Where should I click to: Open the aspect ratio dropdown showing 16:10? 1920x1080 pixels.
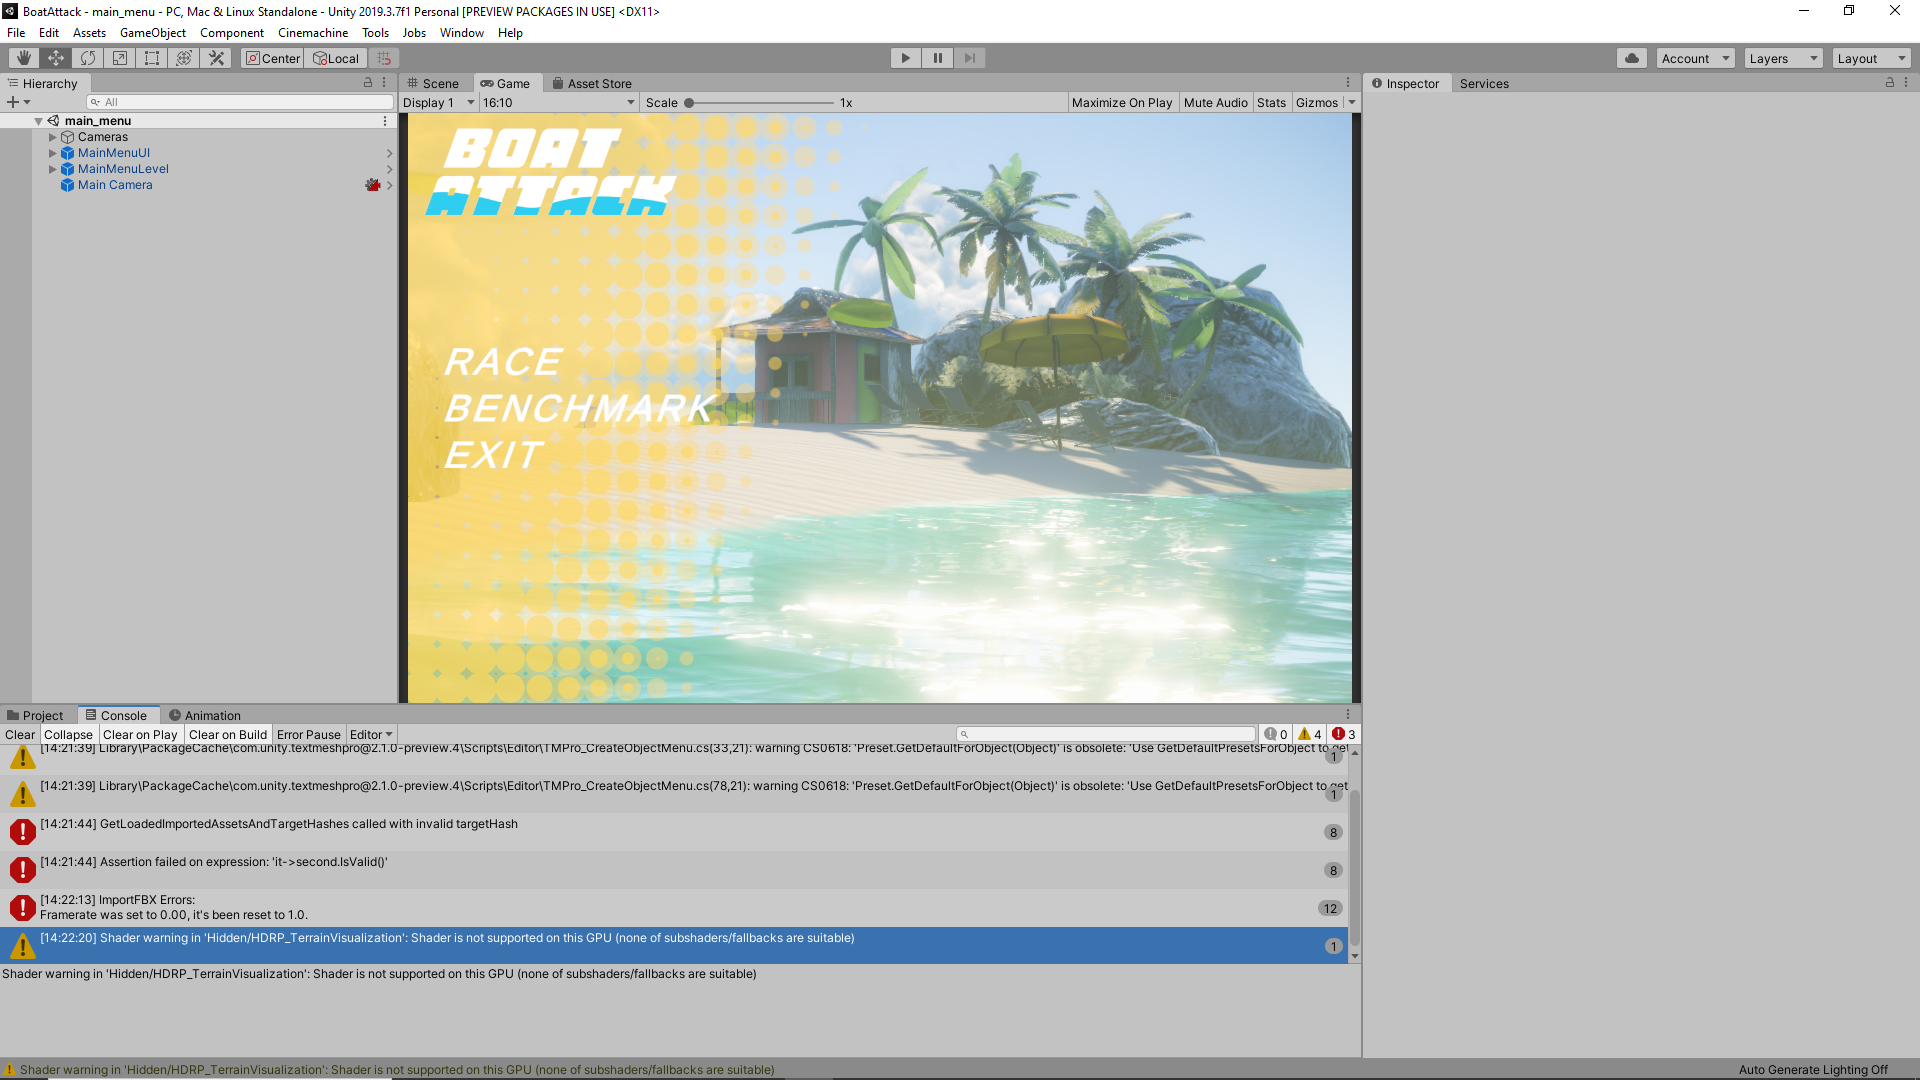(x=556, y=102)
